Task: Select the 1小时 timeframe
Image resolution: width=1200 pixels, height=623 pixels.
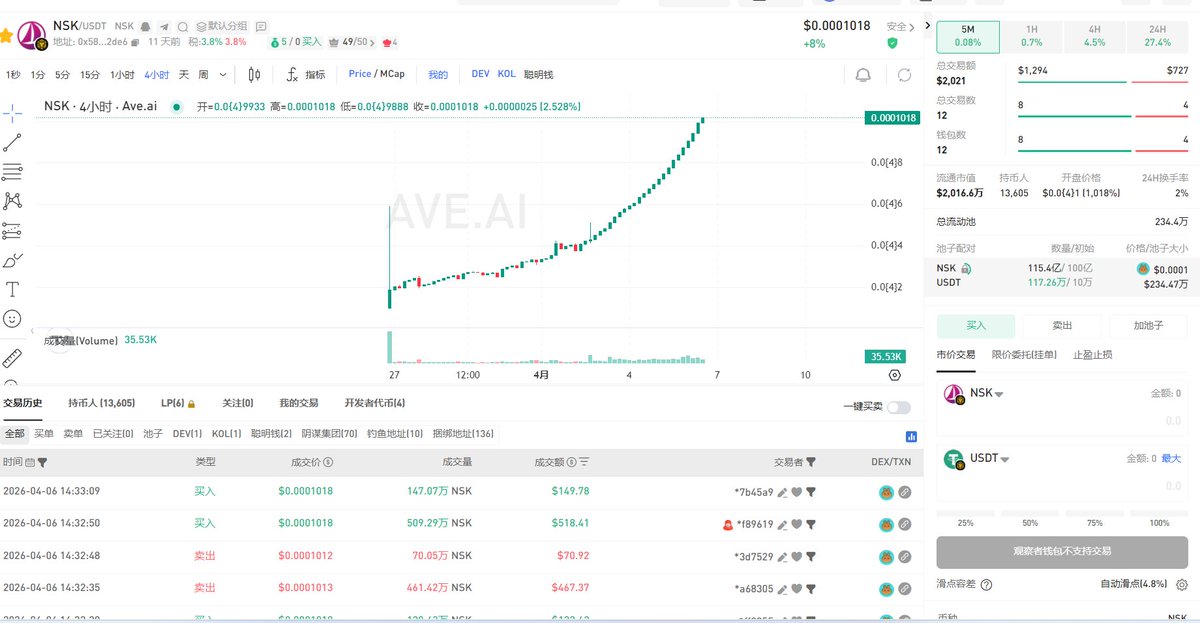Action: 122,75
